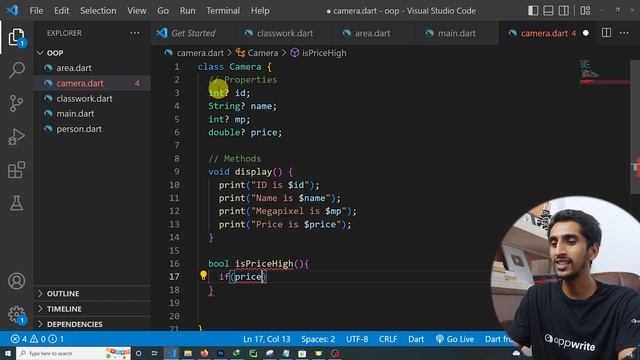Open Windows Start menu
The height and width of the screenshot is (360, 640).
(x=7, y=353)
